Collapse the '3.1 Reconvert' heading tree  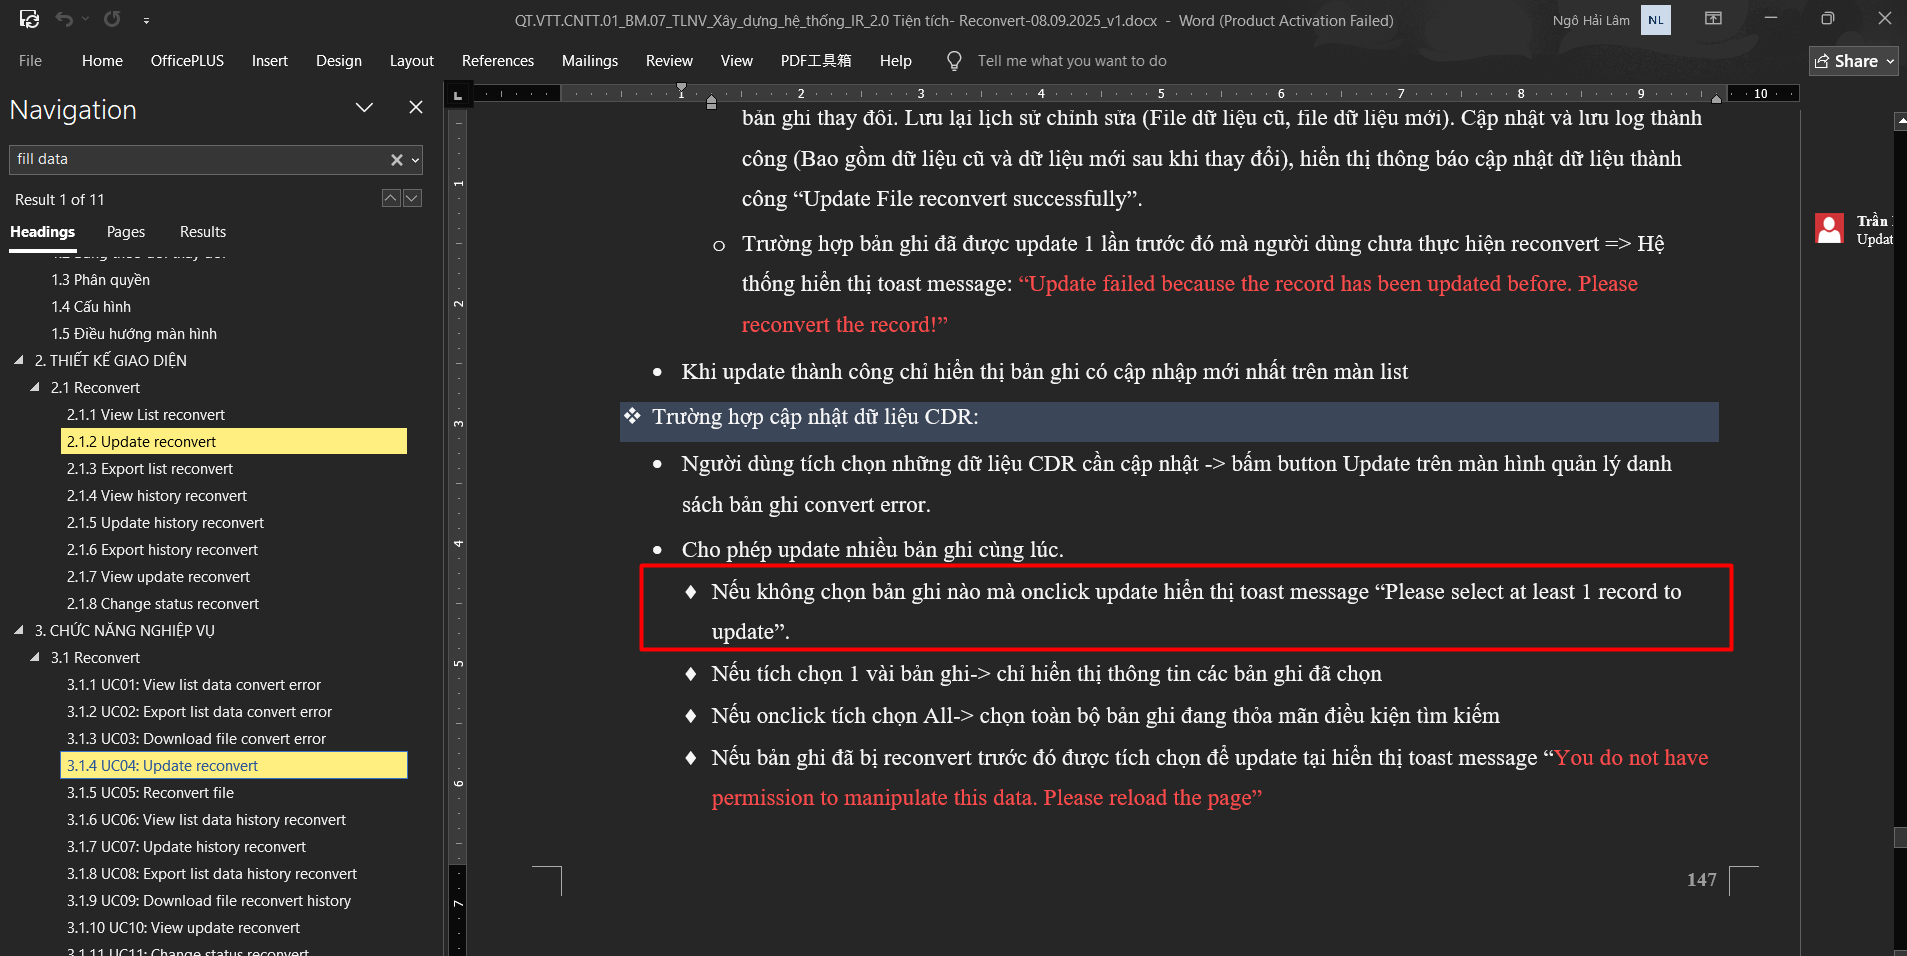(x=35, y=657)
